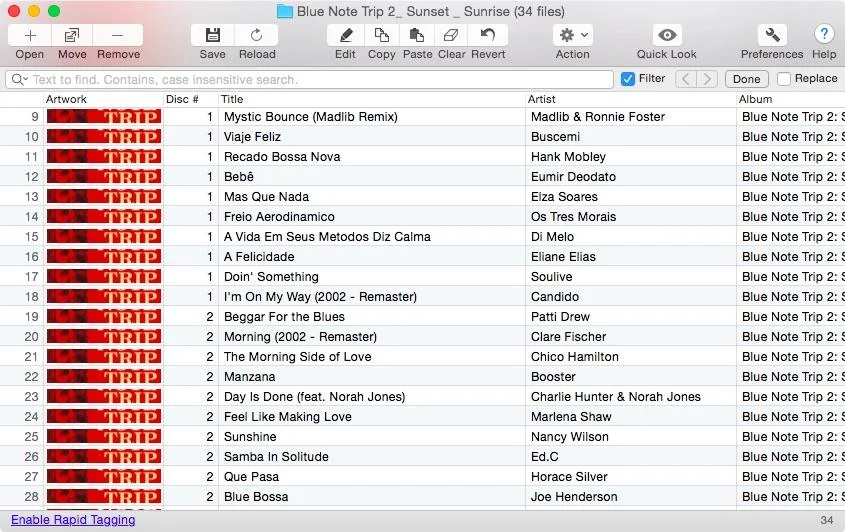
Task: Select title Viaje Feliz
Action: pyautogui.click(x=252, y=137)
